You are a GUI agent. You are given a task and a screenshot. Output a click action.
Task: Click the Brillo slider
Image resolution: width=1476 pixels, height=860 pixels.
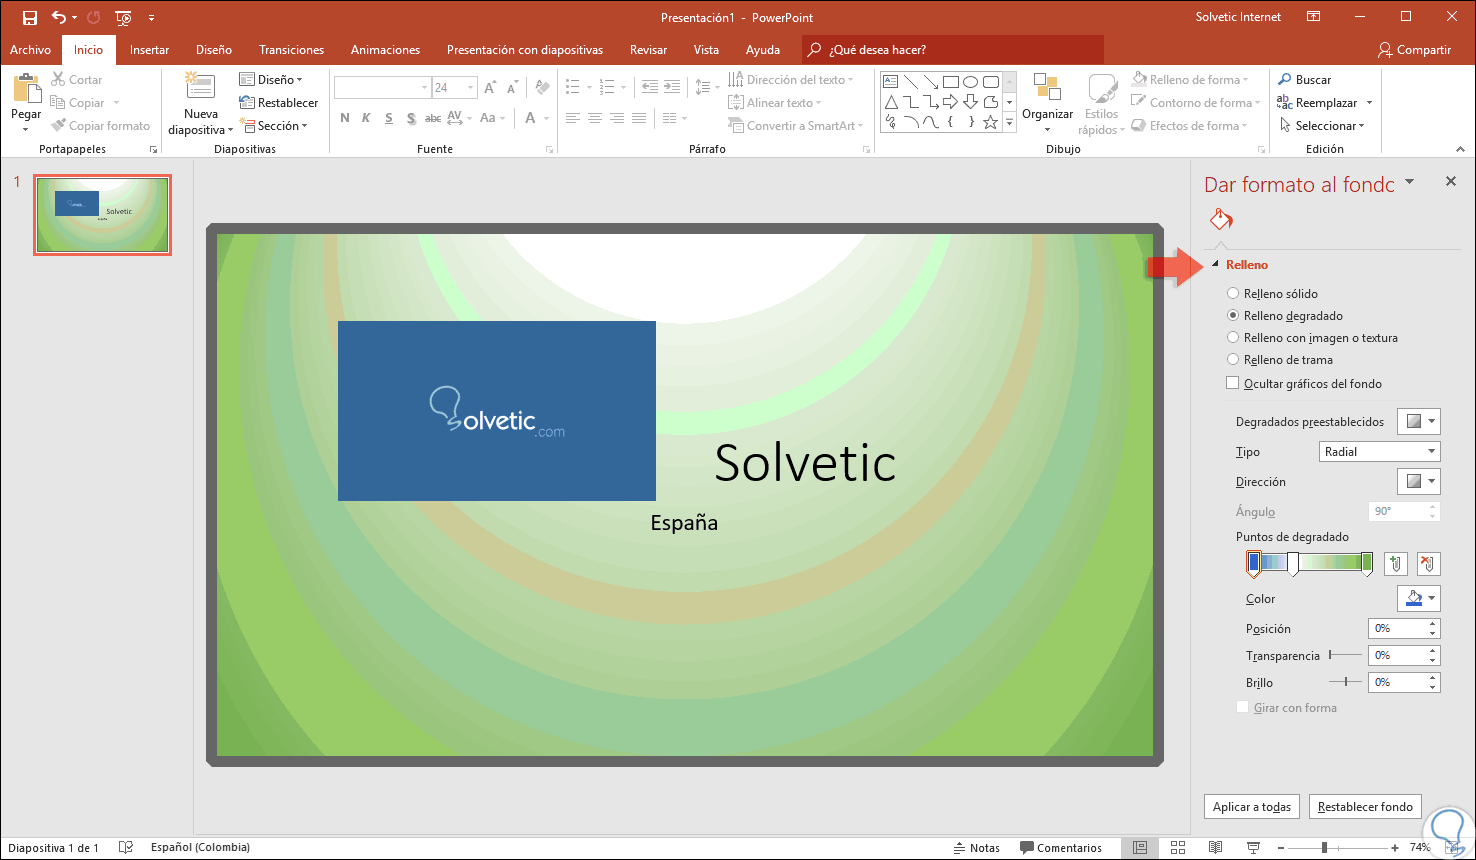click(x=1345, y=682)
